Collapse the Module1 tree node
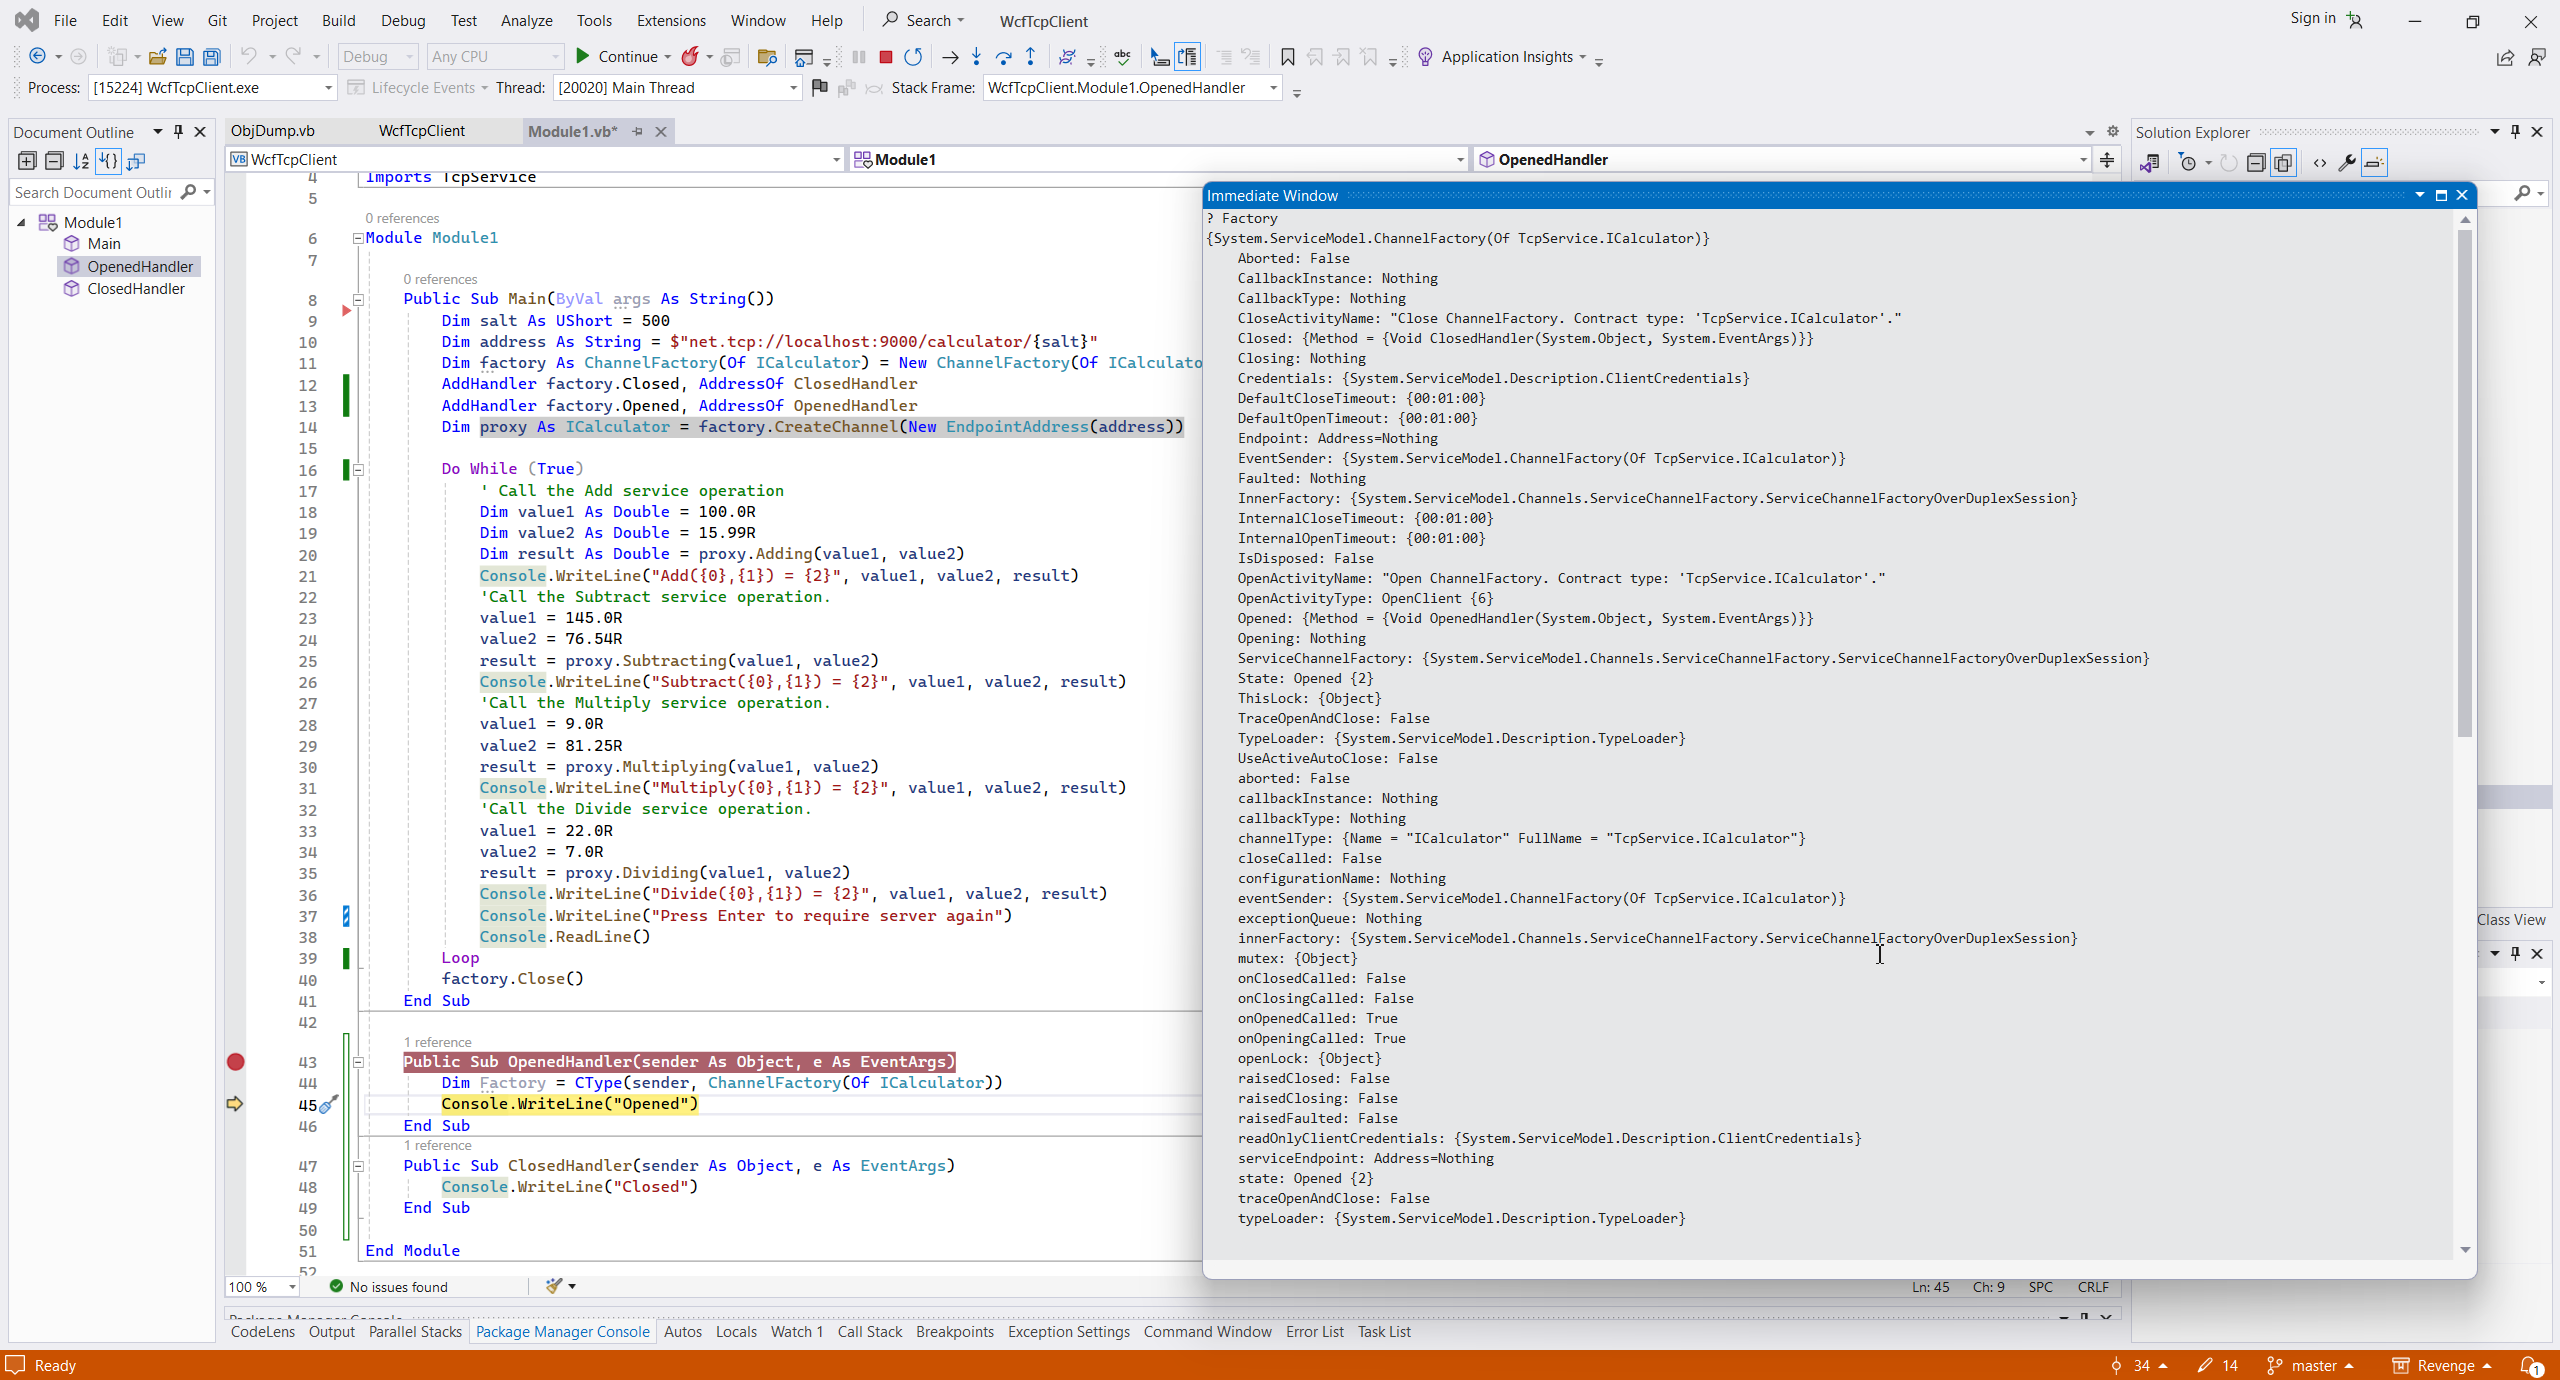 tap(22, 222)
